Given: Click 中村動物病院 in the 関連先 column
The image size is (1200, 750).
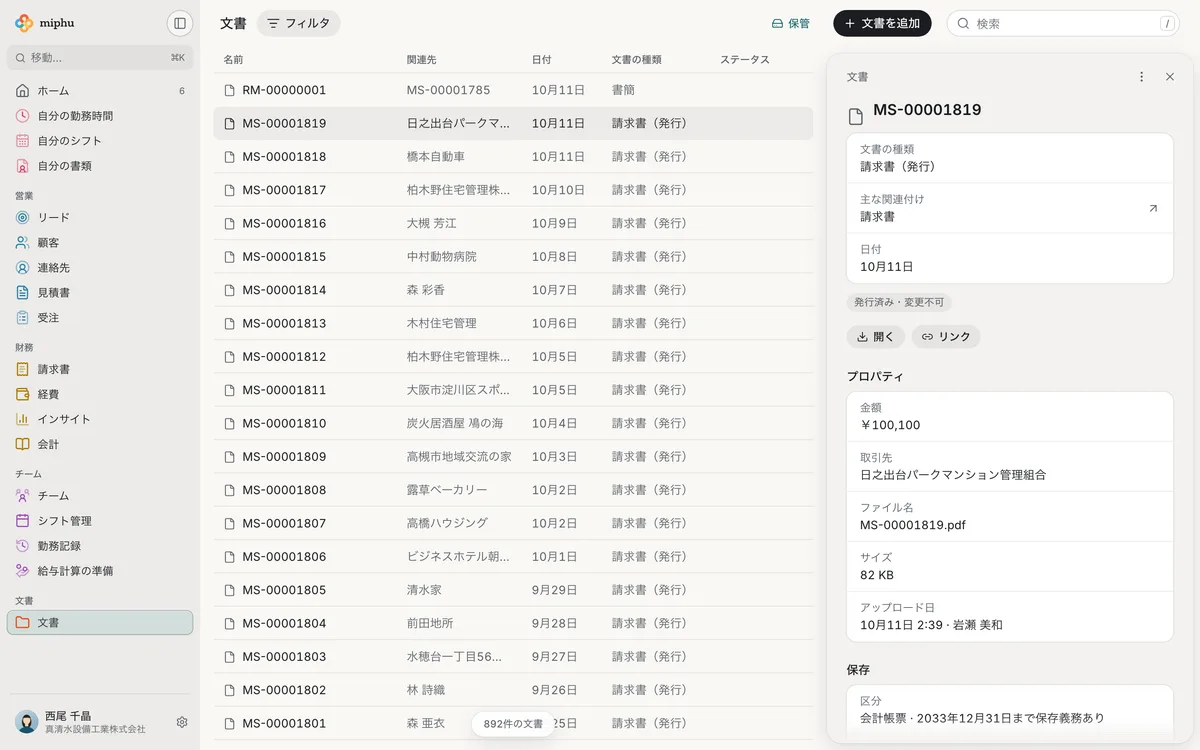Looking at the screenshot, I should 442,257.
